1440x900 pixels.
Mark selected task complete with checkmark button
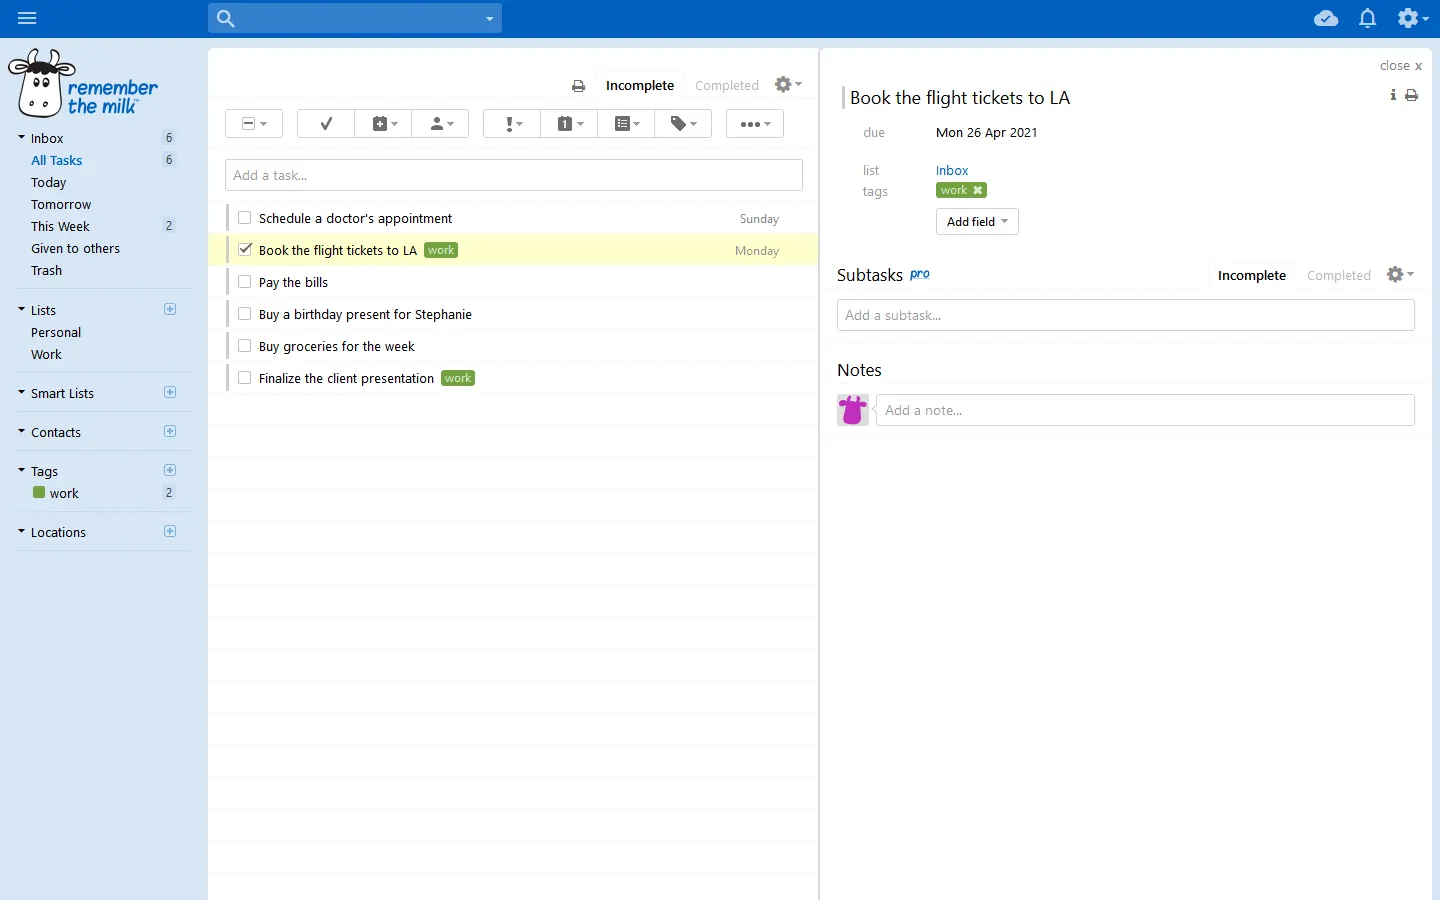point(326,124)
